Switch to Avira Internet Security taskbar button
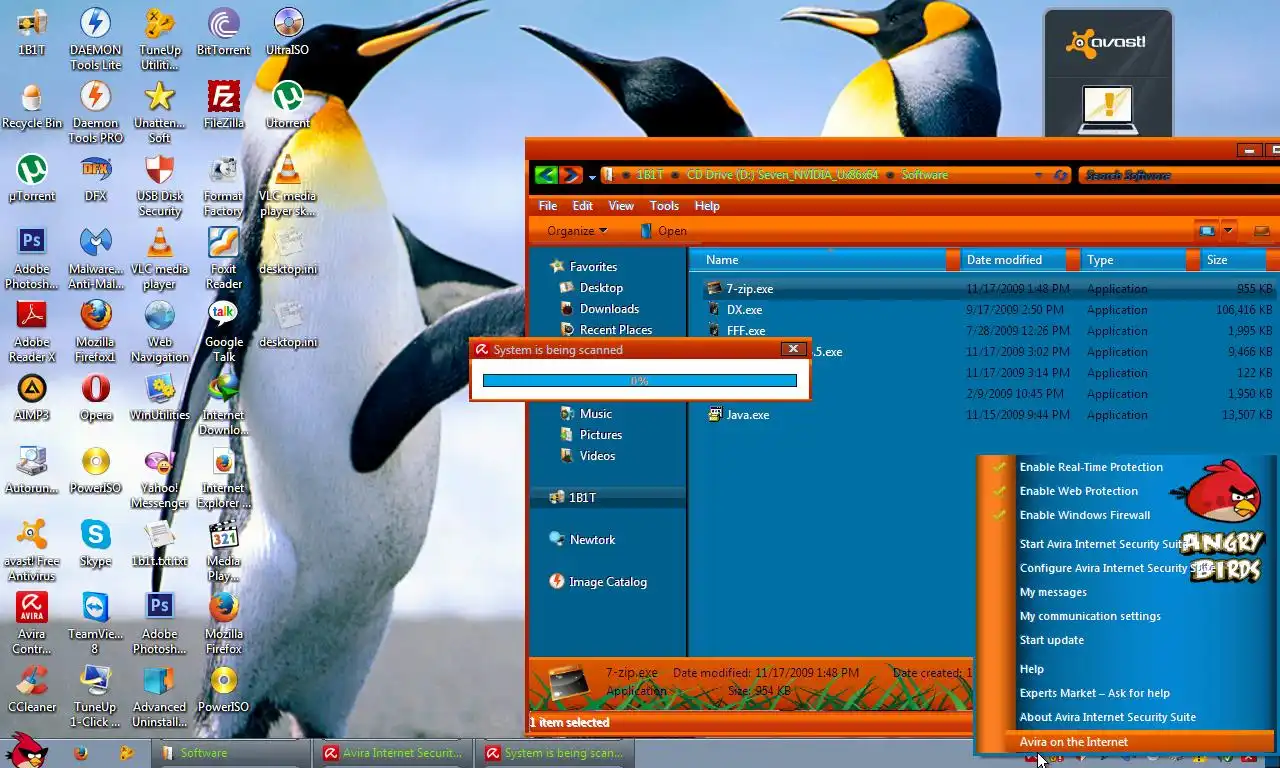This screenshot has height=768, width=1280. coord(393,753)
